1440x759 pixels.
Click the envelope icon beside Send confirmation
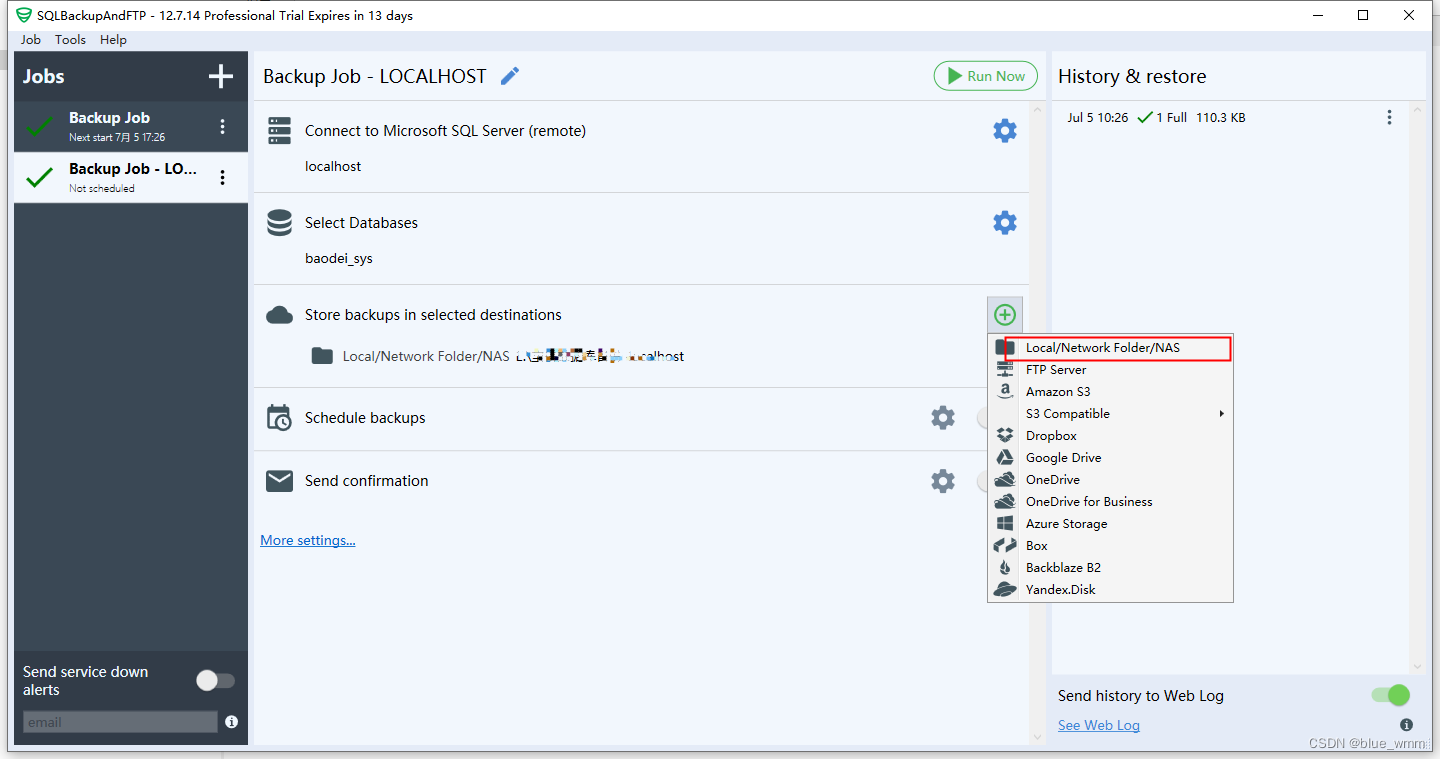(x=279, y=481)
